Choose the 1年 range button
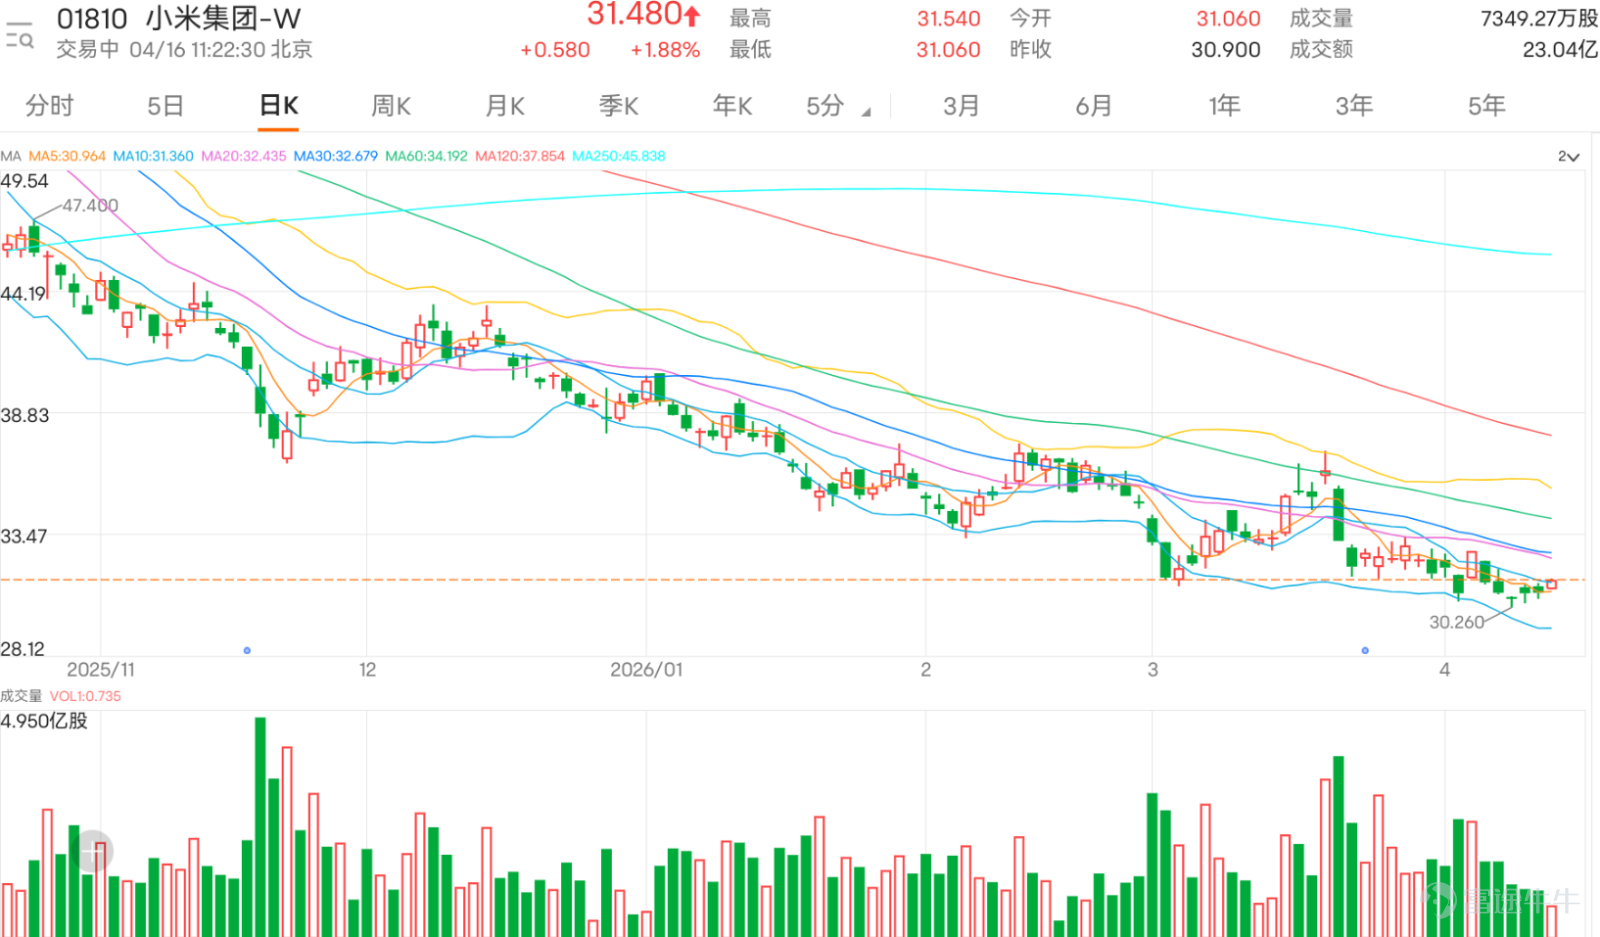This screenshot has width=1600, height=937. 1224,106
